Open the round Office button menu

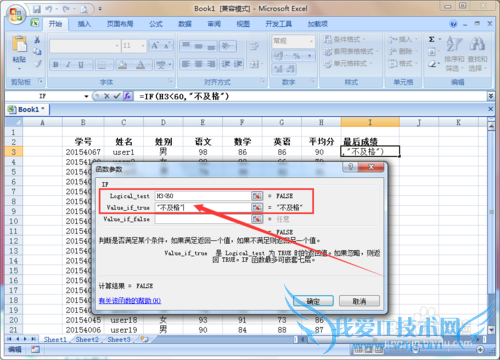tap(16, 14)
